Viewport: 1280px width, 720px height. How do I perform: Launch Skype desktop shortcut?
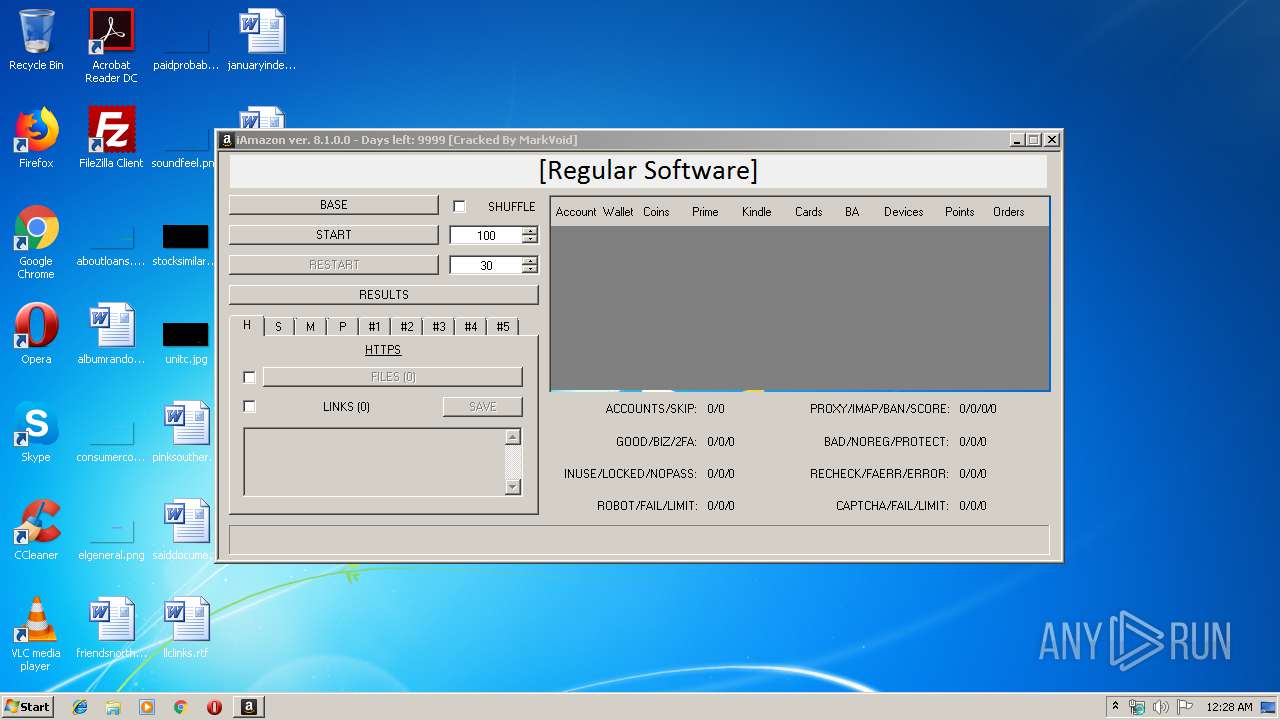36,432
